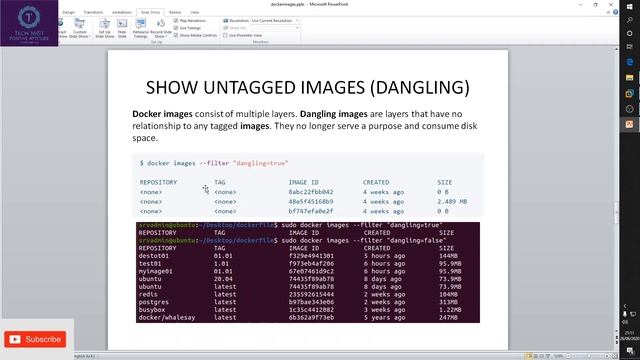Click zoom out minus button in status bar

[x=569, y=356]
